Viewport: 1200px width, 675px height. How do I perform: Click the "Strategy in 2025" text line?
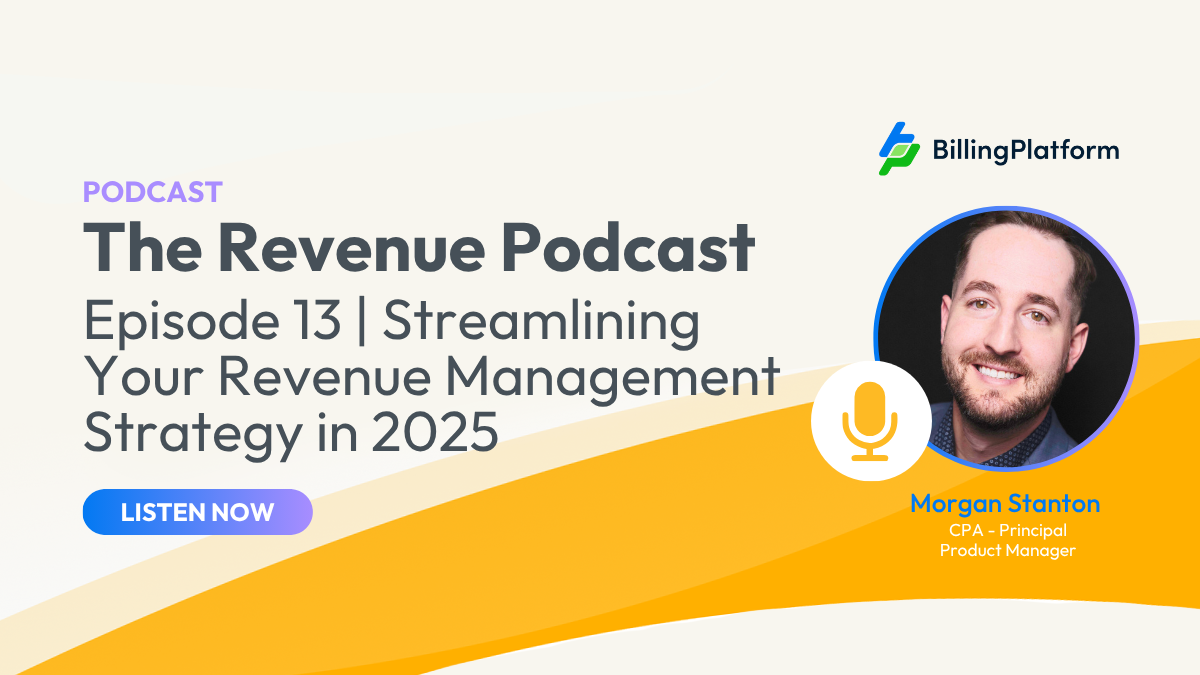pos(291,433)
